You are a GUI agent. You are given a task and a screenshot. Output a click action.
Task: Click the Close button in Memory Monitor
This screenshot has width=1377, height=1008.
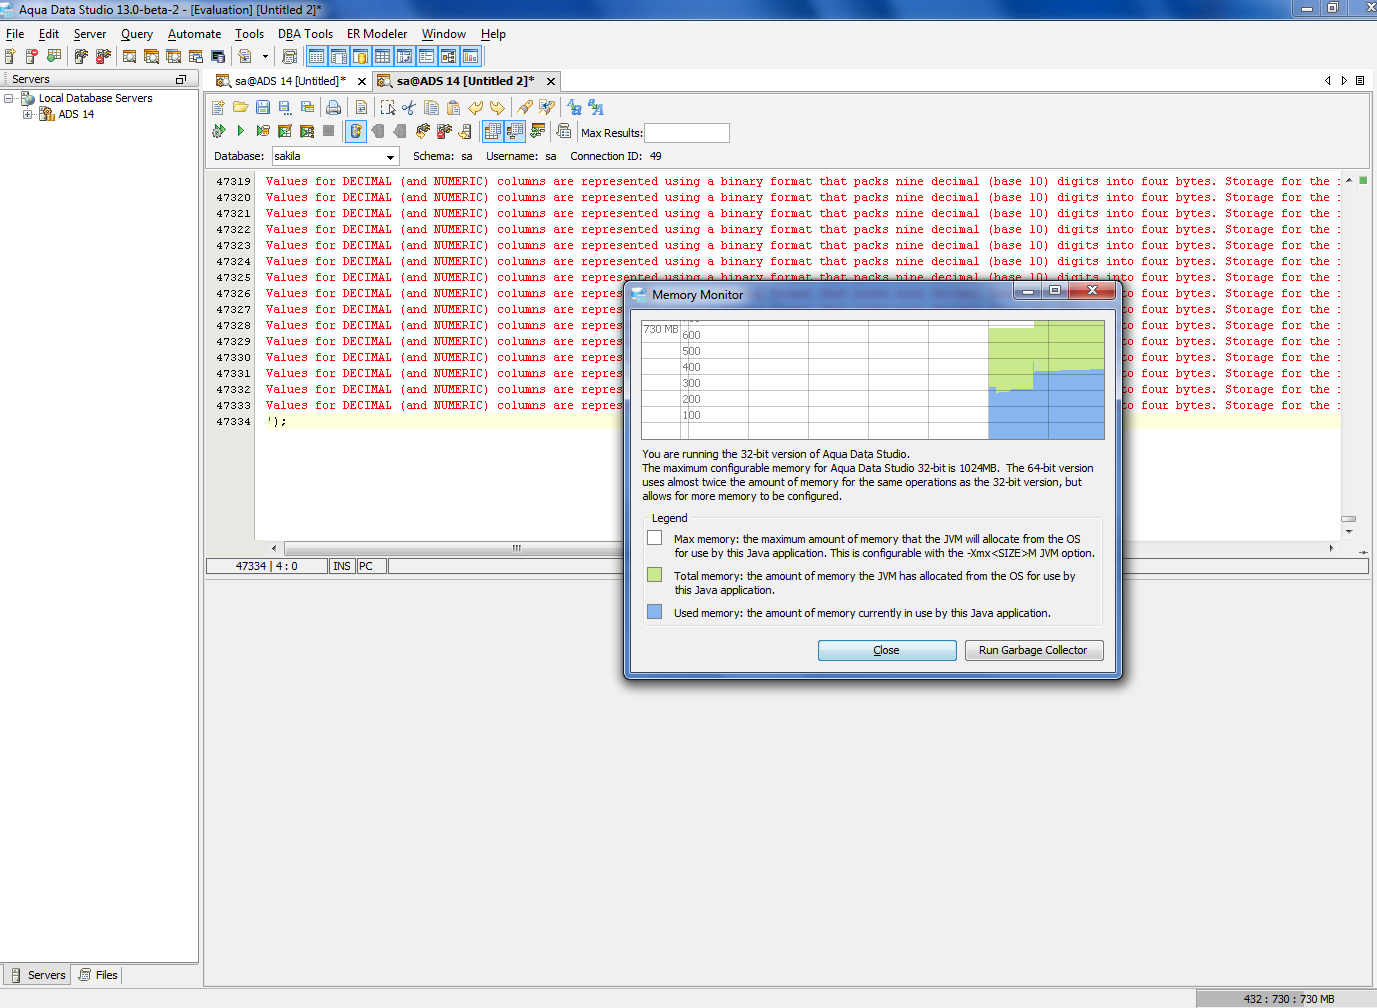coord(887,650)
